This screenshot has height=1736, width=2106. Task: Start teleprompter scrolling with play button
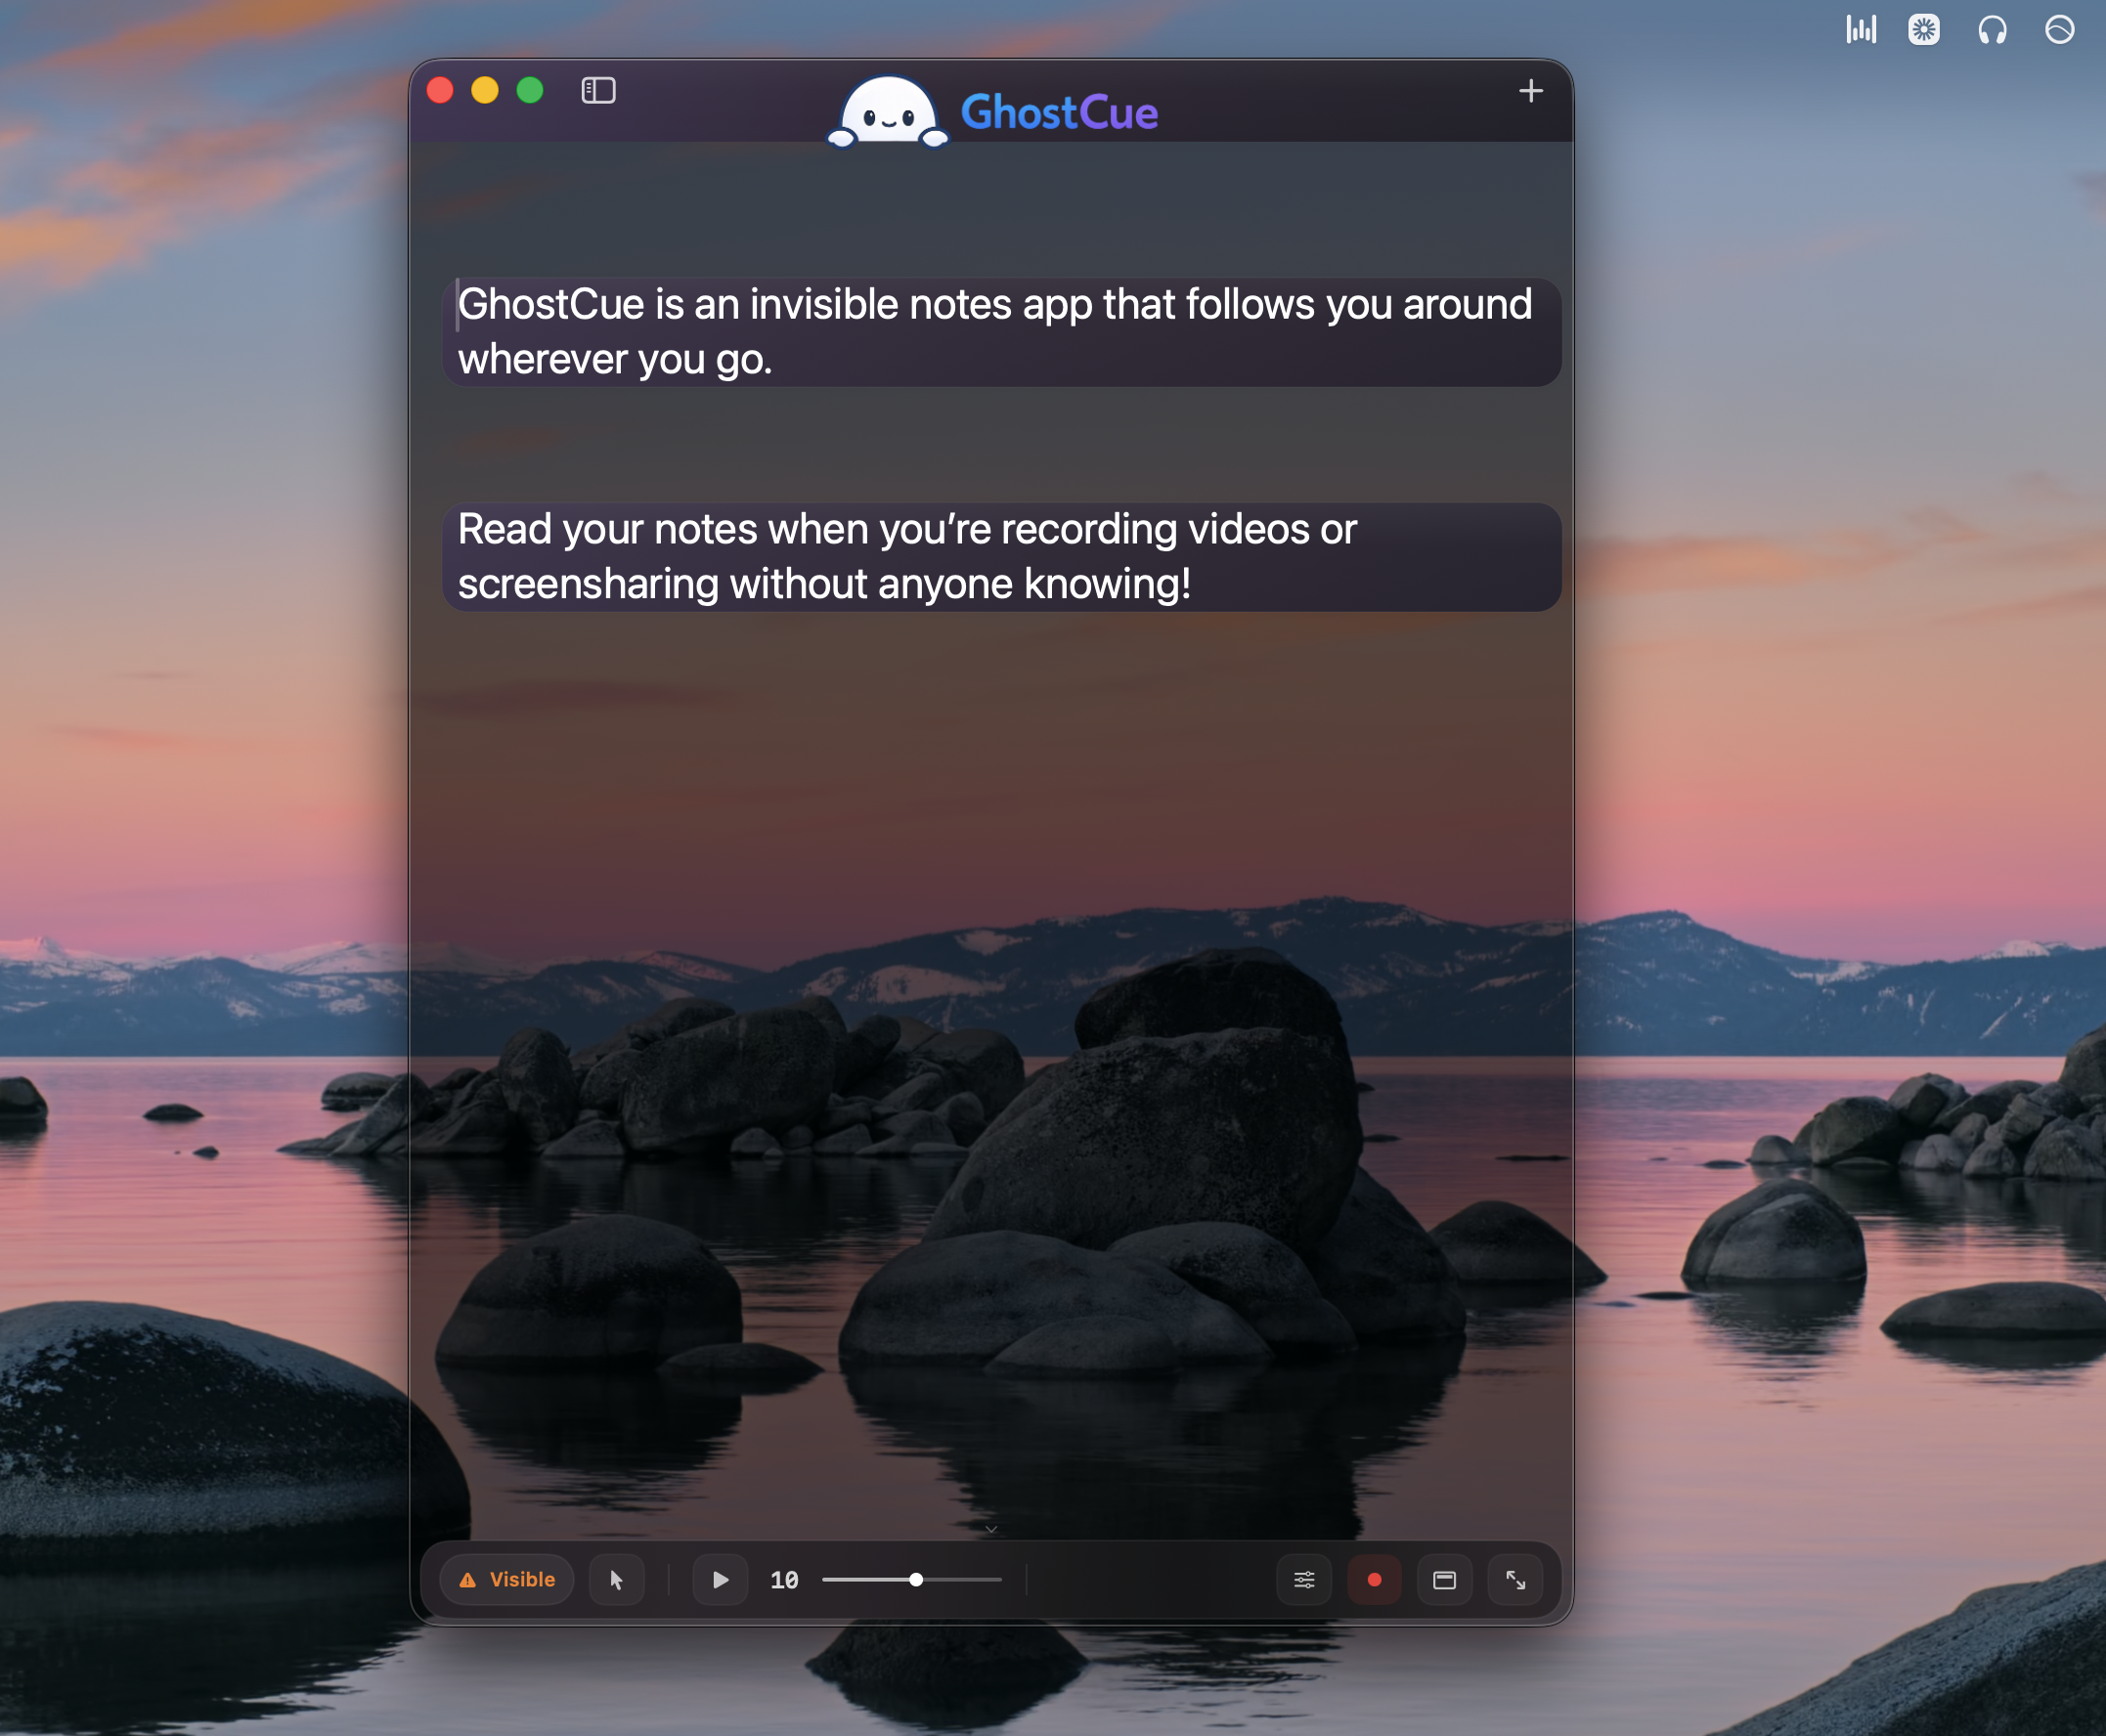pyautogui.click(x=720, y=1579)
